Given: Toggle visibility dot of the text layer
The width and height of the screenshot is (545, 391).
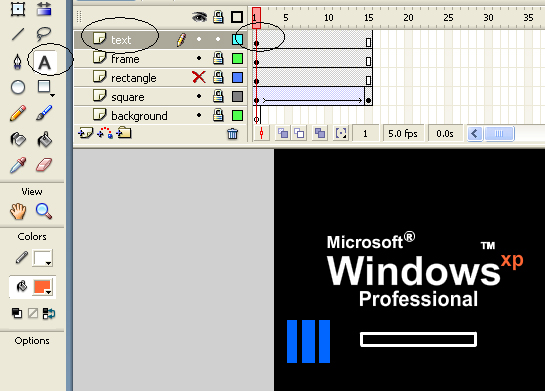Looking at the screenshot, I should pyautogui.click(x=199, y=39).
